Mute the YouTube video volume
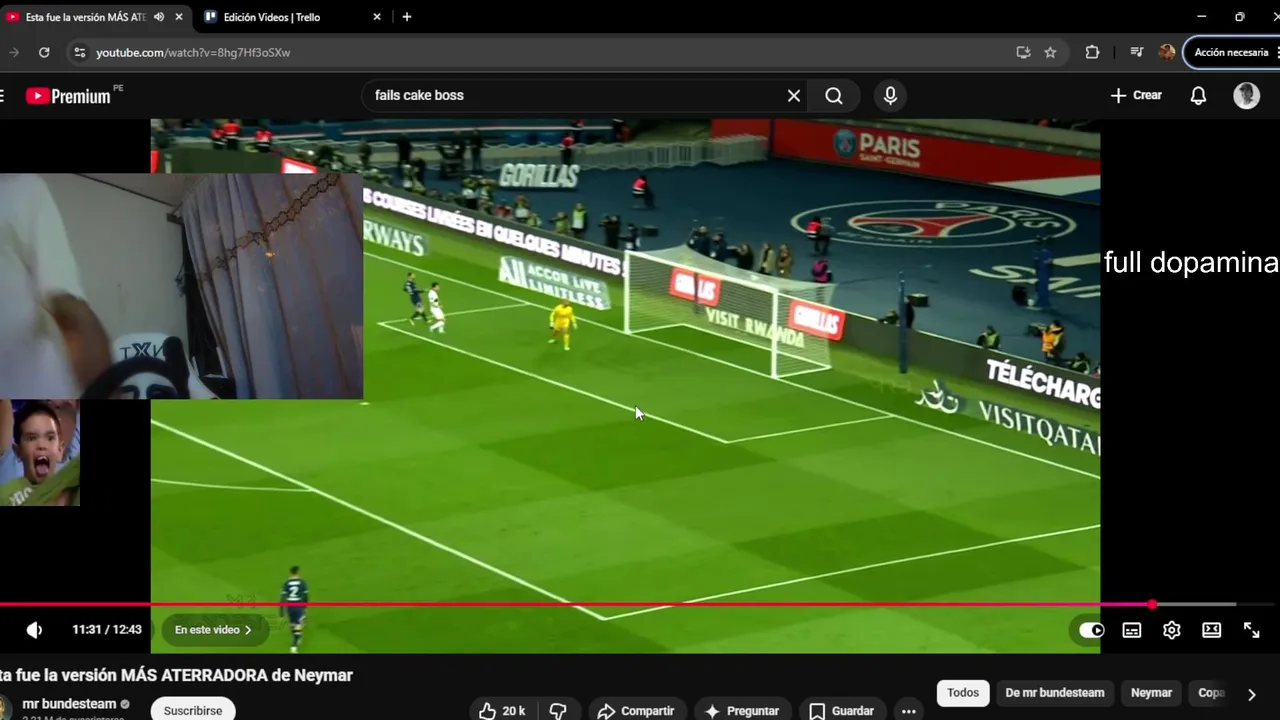This screenshot has height=720, width=1280. coord(34,630)
